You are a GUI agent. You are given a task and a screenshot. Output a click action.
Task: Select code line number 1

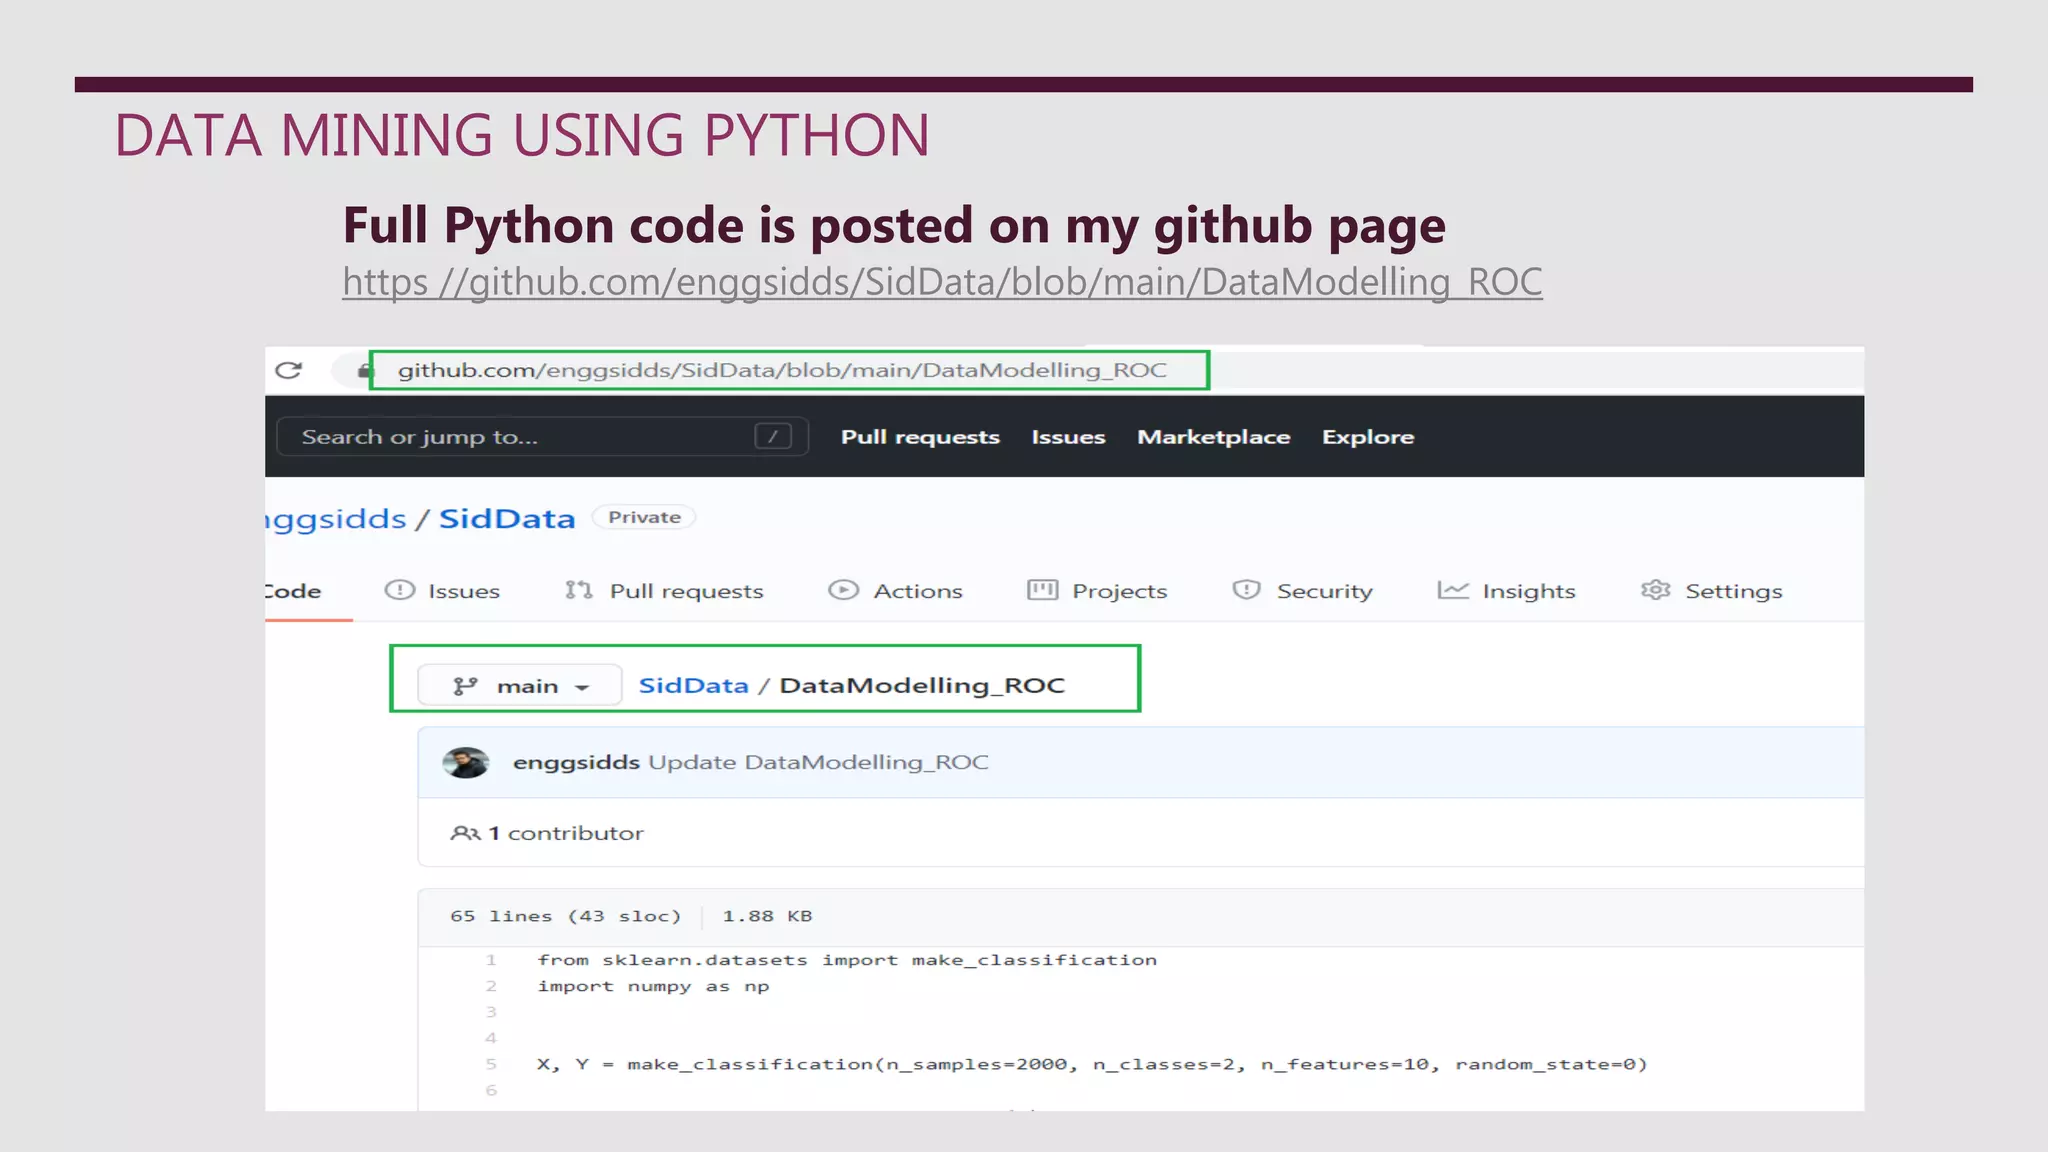[x=491, y=960]
